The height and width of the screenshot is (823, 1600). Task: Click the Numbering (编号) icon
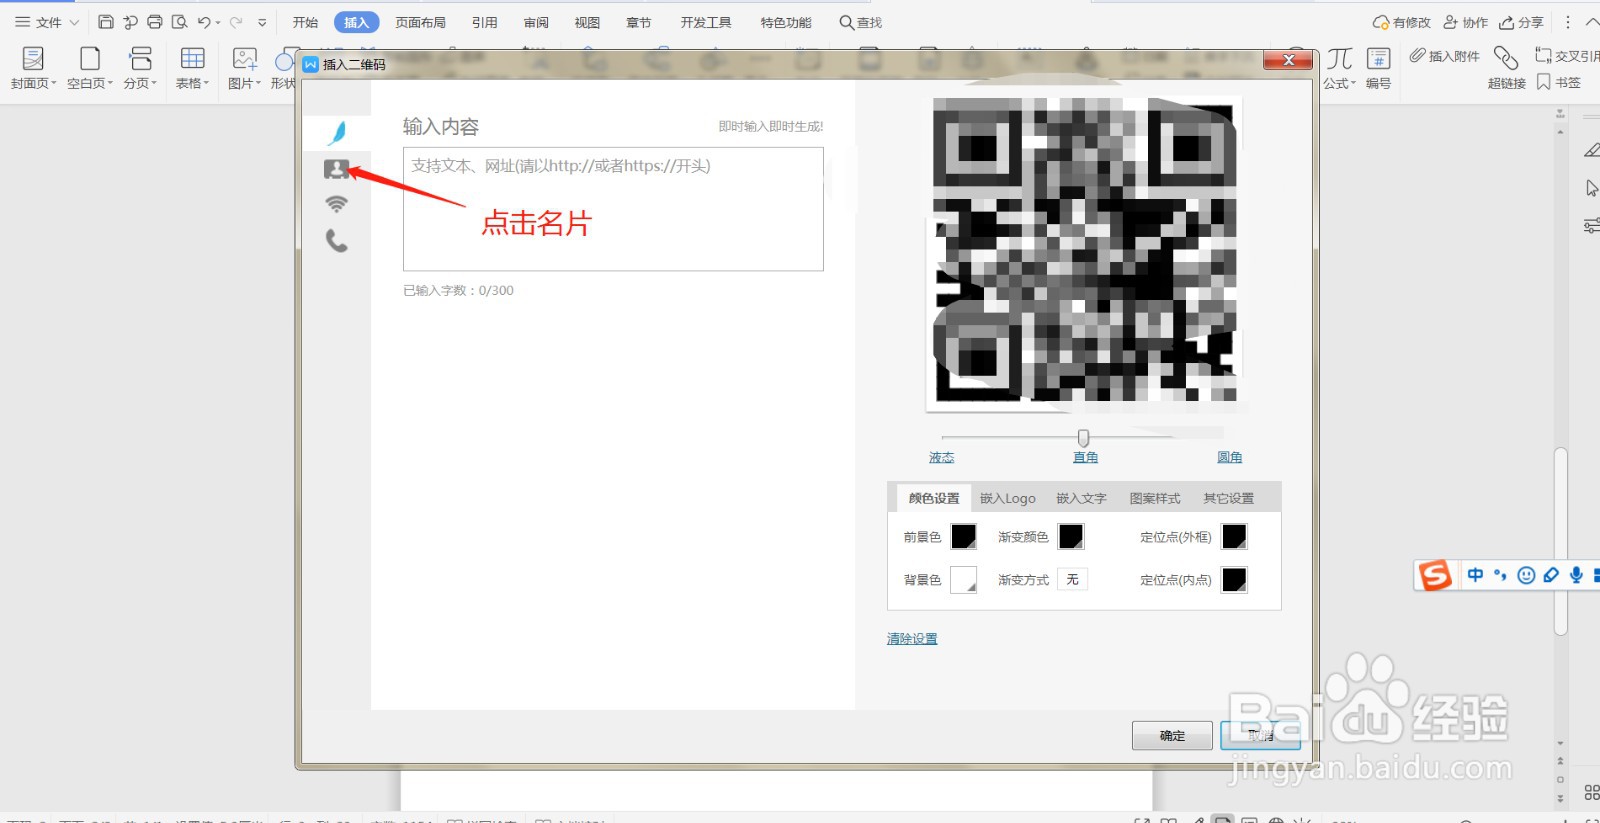pyautogui.click(x=1379, y=58)
